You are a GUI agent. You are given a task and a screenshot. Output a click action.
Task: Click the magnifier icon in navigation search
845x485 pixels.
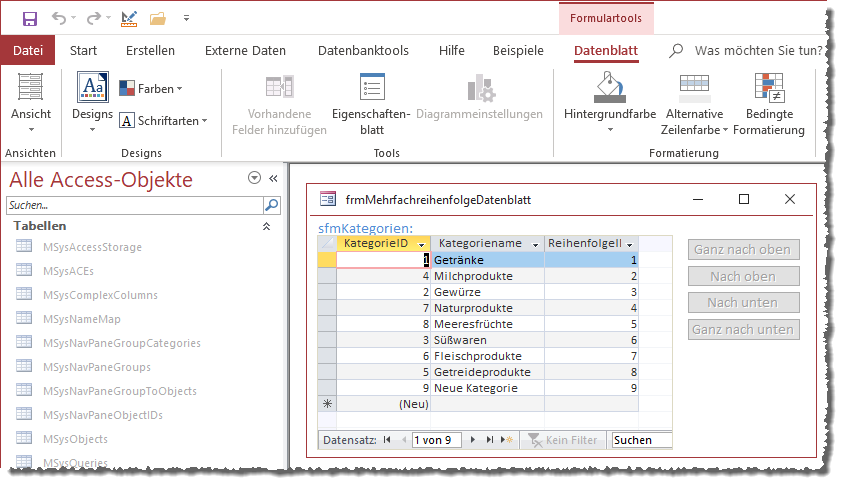[x=272, y=205]
